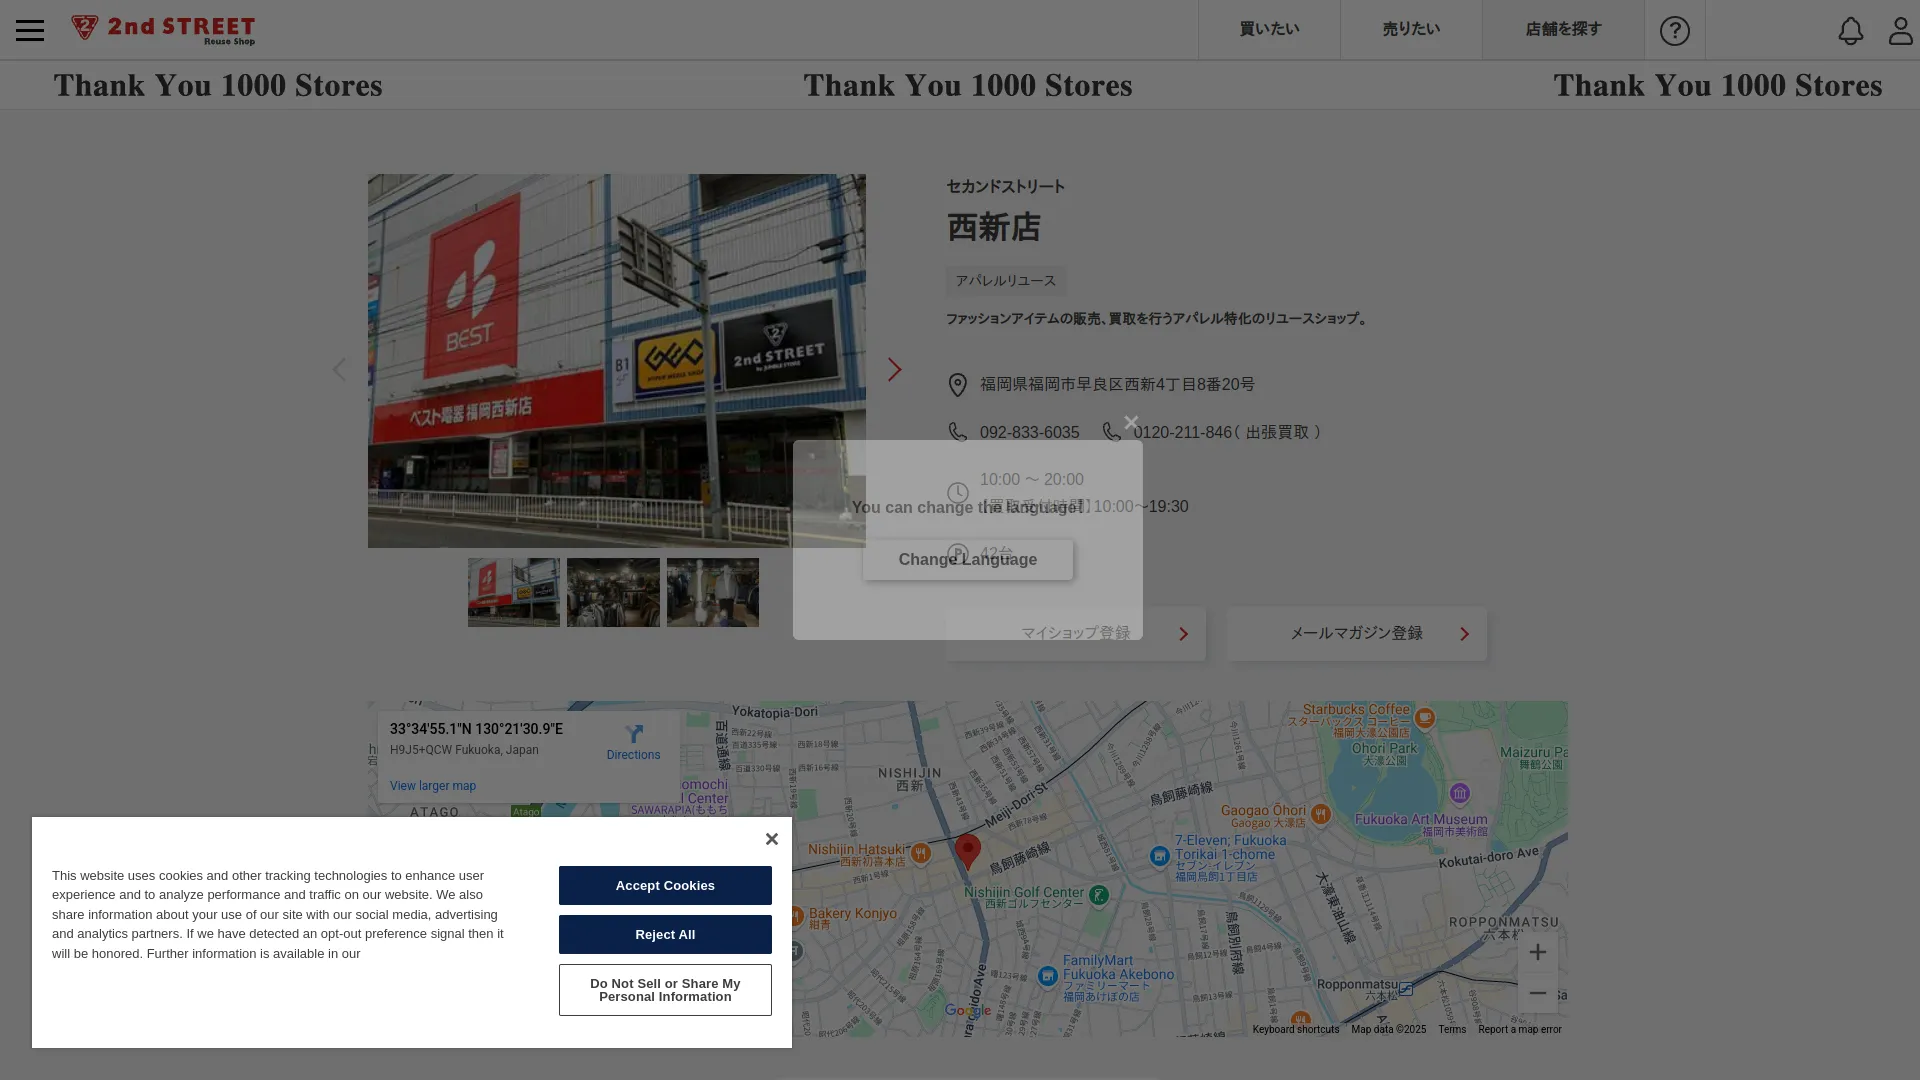Screen dimensions: 1920x1080
Task: Click 7-Eleven Fukuoka Torikai map icon
Action: [x=1159, y=856]
